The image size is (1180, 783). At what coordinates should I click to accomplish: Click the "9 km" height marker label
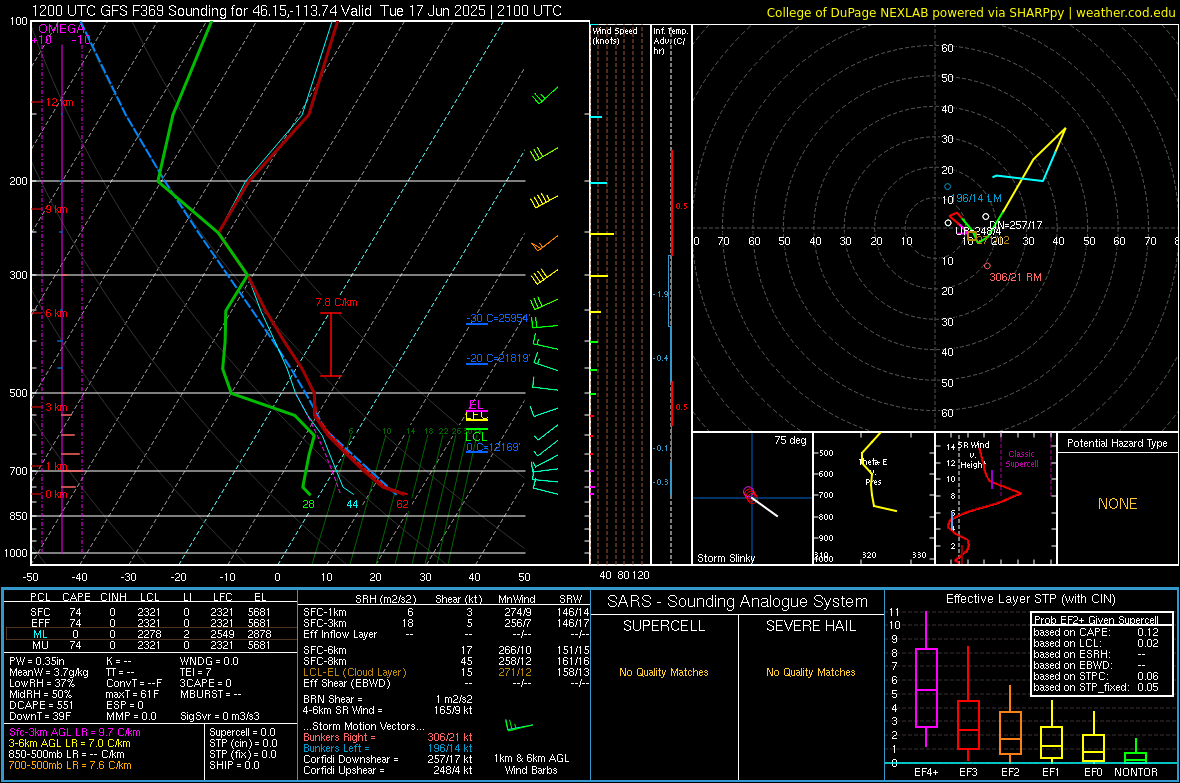(56, 209)
